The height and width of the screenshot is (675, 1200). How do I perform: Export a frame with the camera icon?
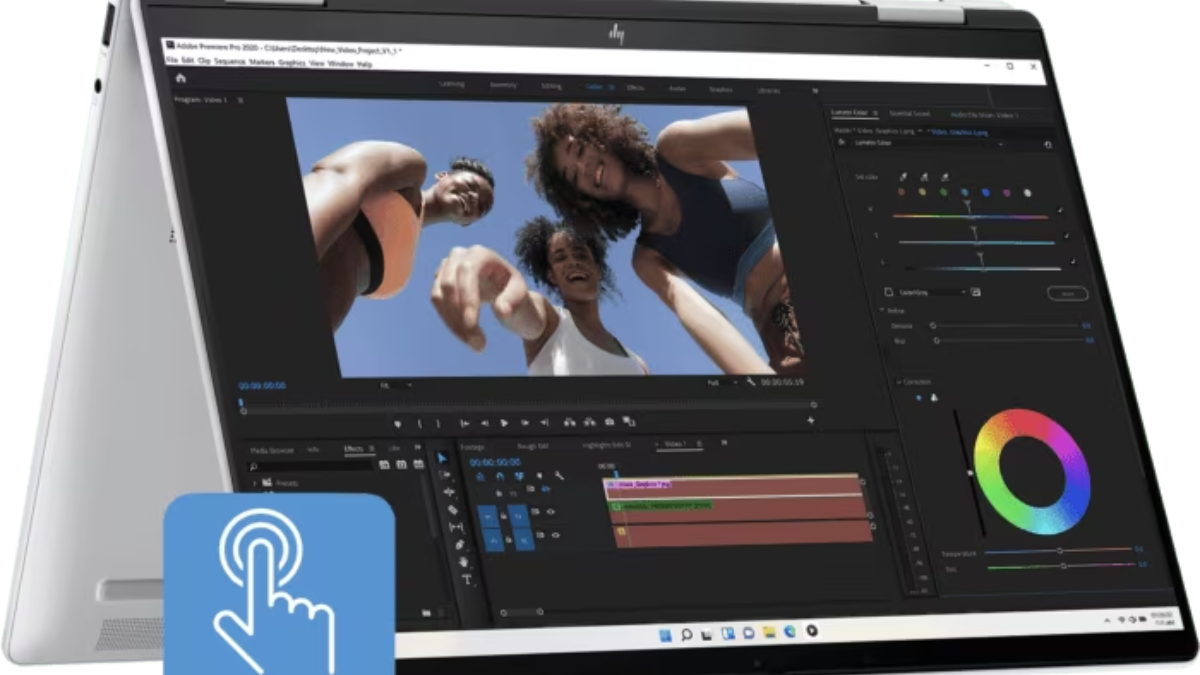[609, 422]
